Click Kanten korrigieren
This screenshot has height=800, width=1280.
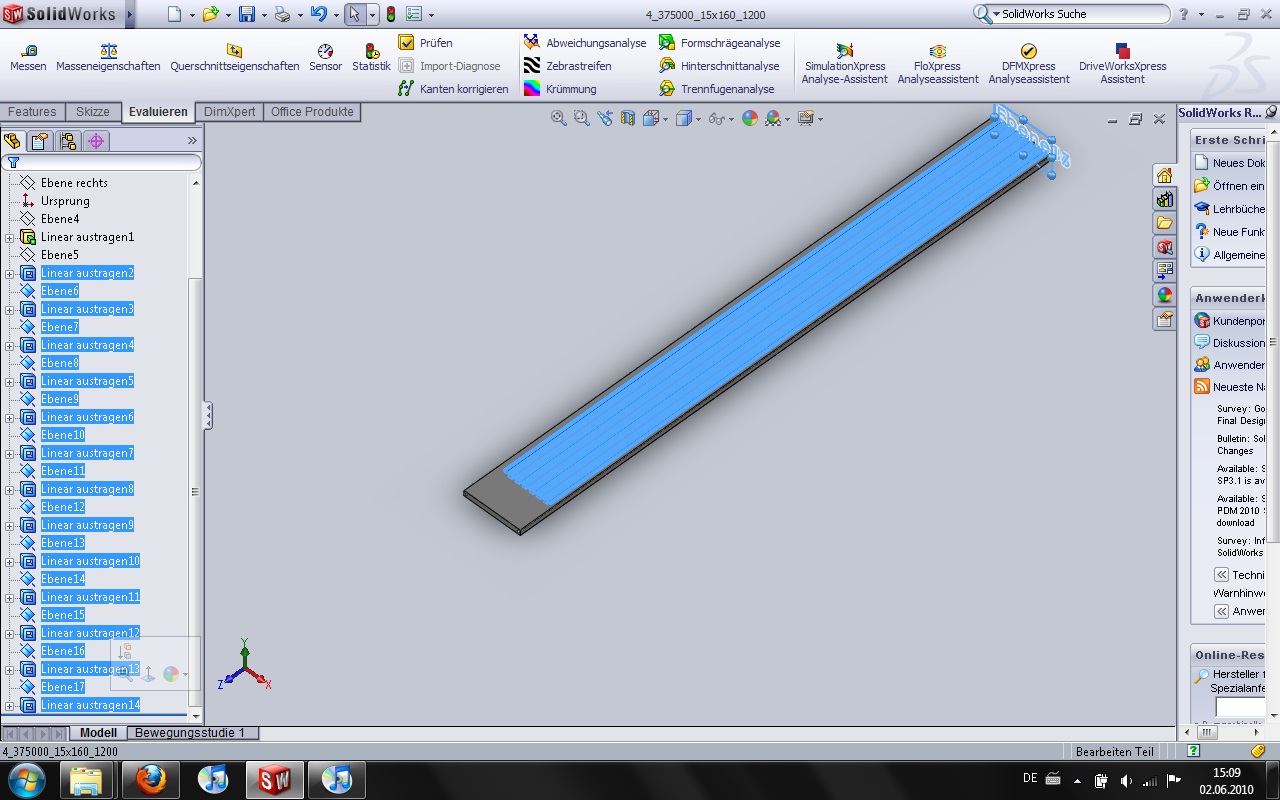click(x=453, y=89)
